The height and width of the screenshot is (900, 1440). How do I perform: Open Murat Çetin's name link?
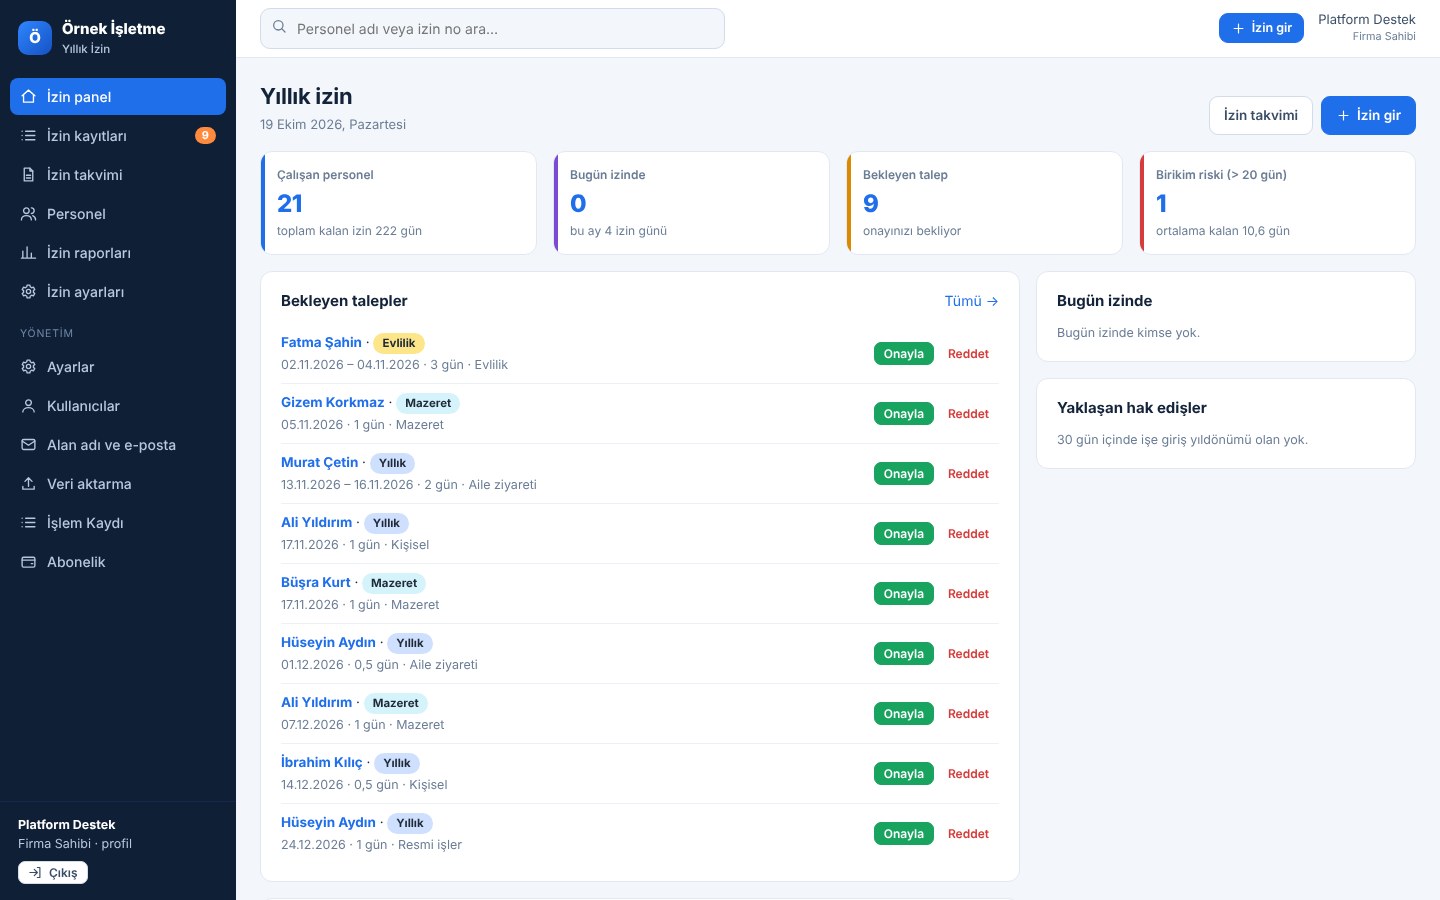coord(319,462)
